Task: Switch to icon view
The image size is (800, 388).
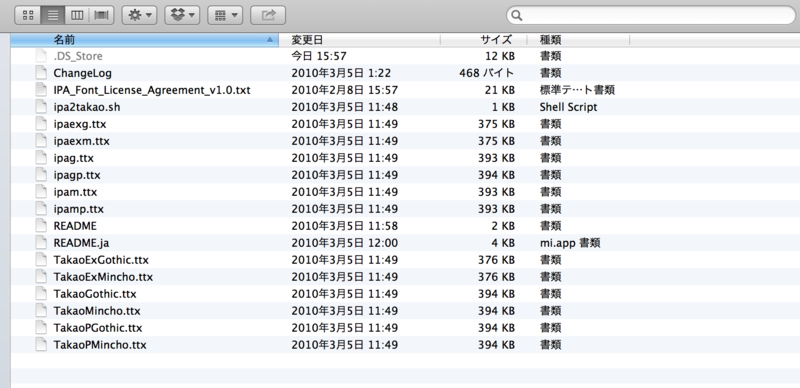Action: (x=28, y=15)
